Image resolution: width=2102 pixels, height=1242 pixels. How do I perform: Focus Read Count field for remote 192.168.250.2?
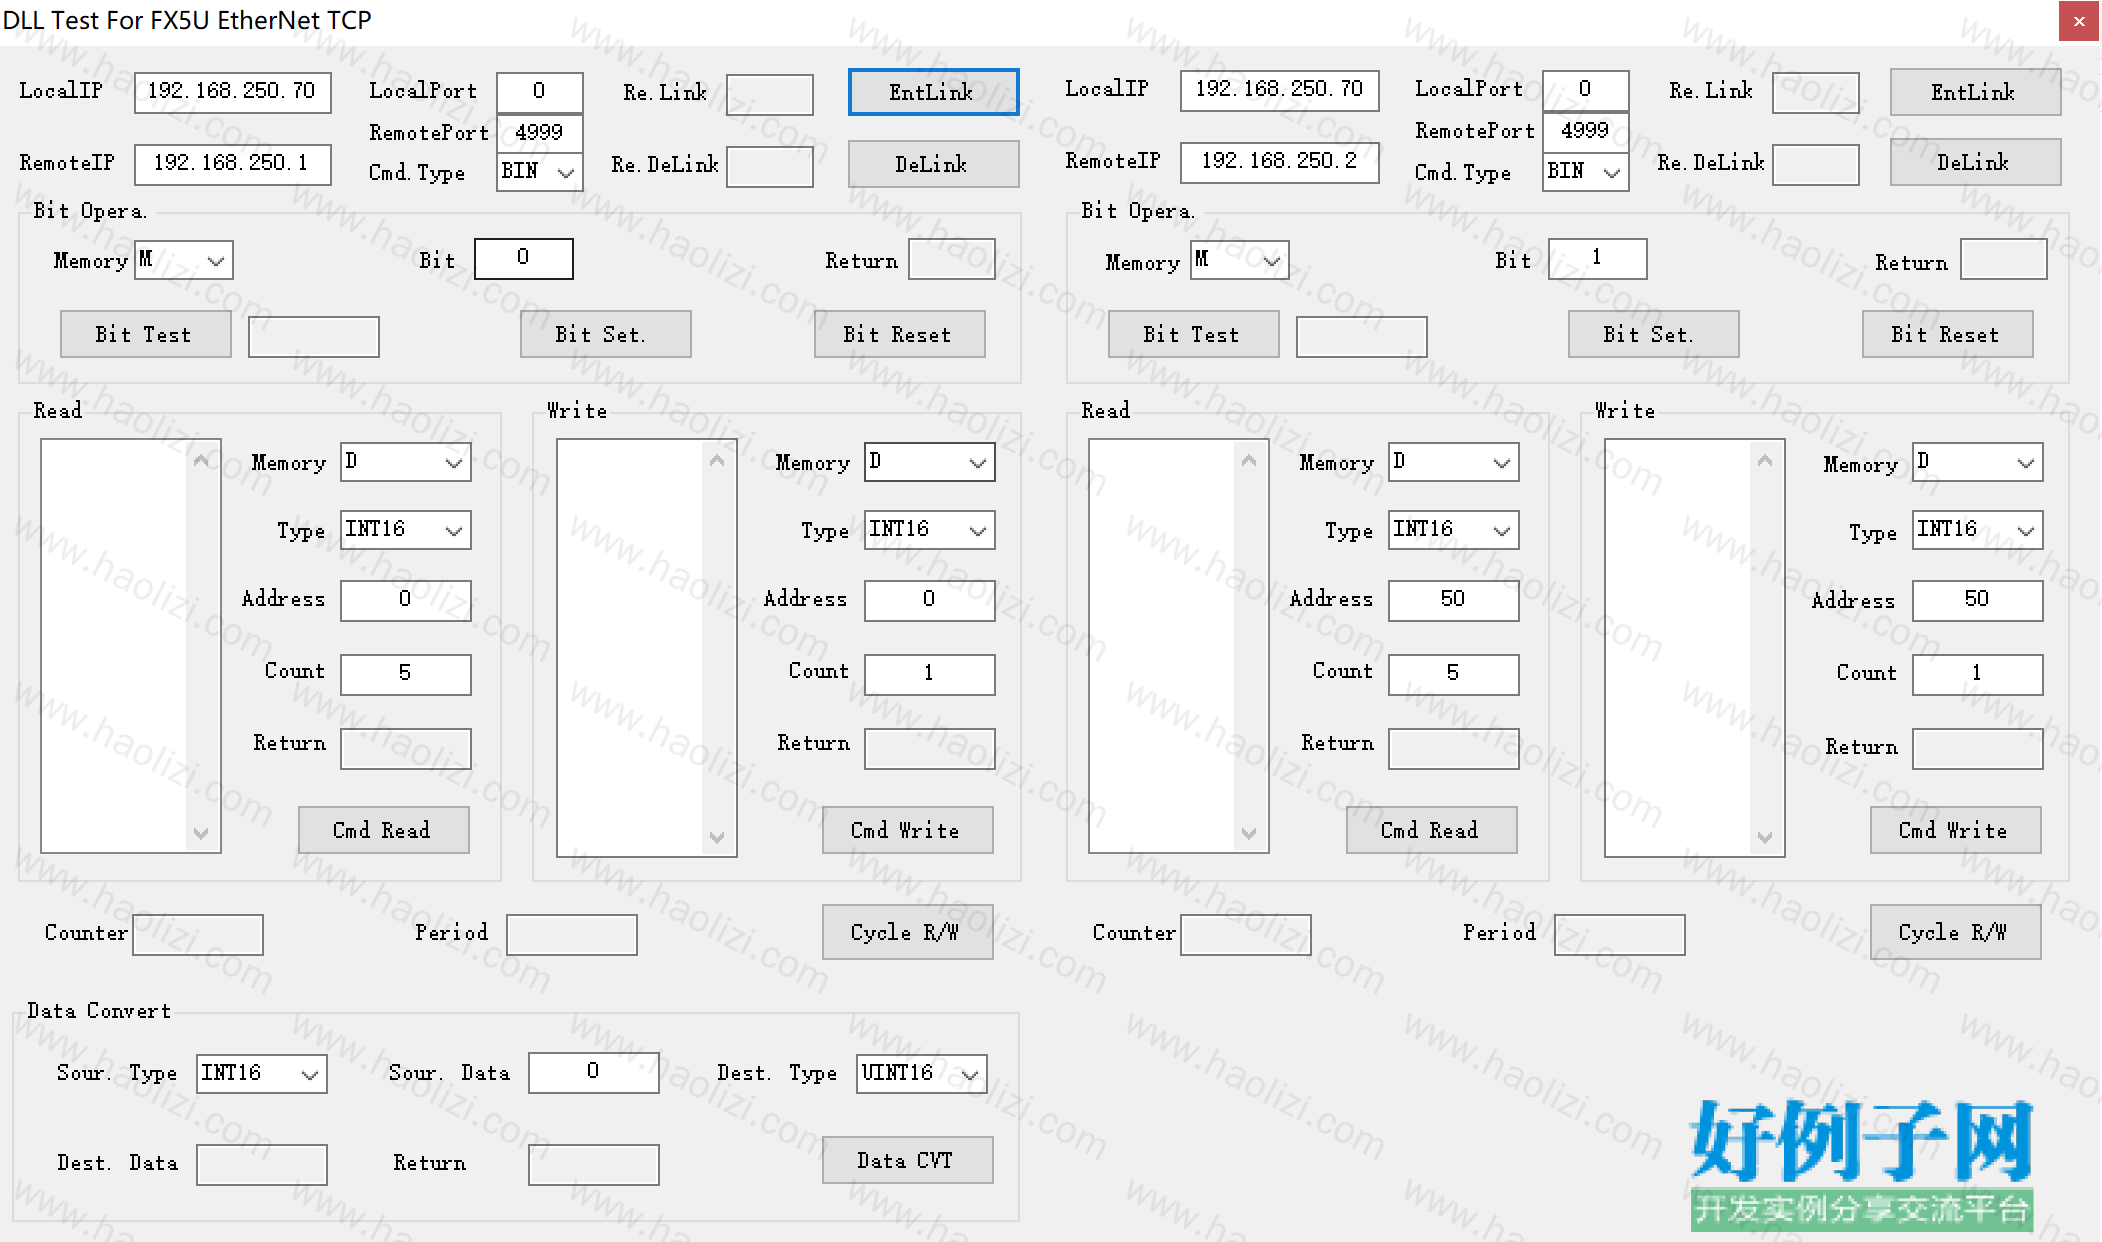tap(1453, 674)
